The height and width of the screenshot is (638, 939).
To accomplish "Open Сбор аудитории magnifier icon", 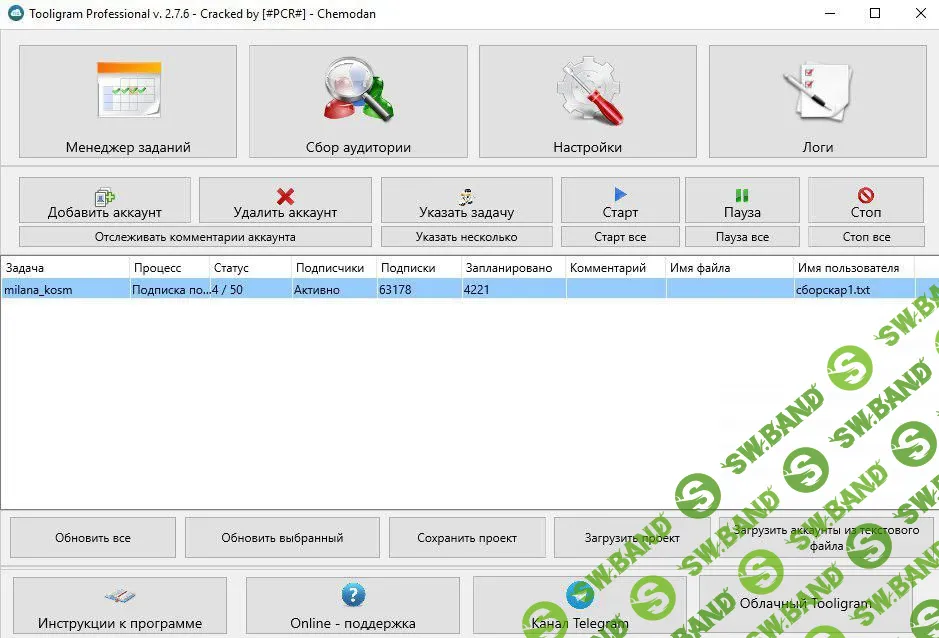I will point(358,91).
